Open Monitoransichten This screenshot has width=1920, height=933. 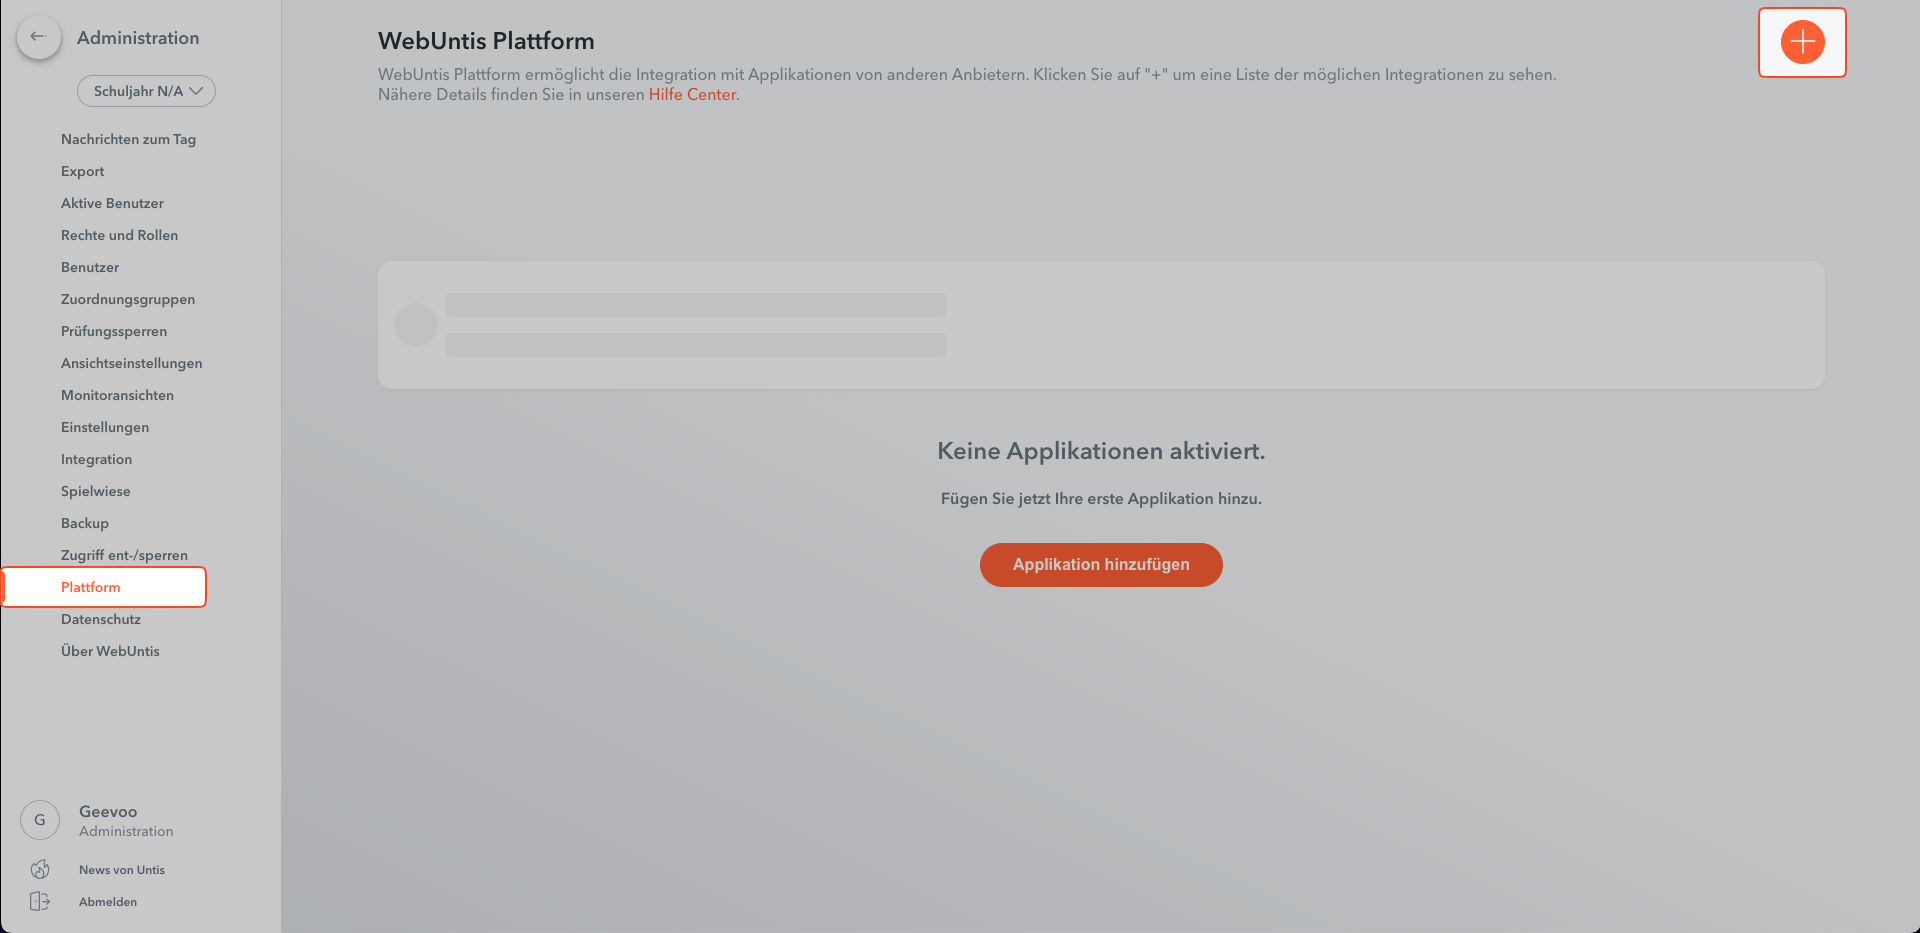(117, 395)
